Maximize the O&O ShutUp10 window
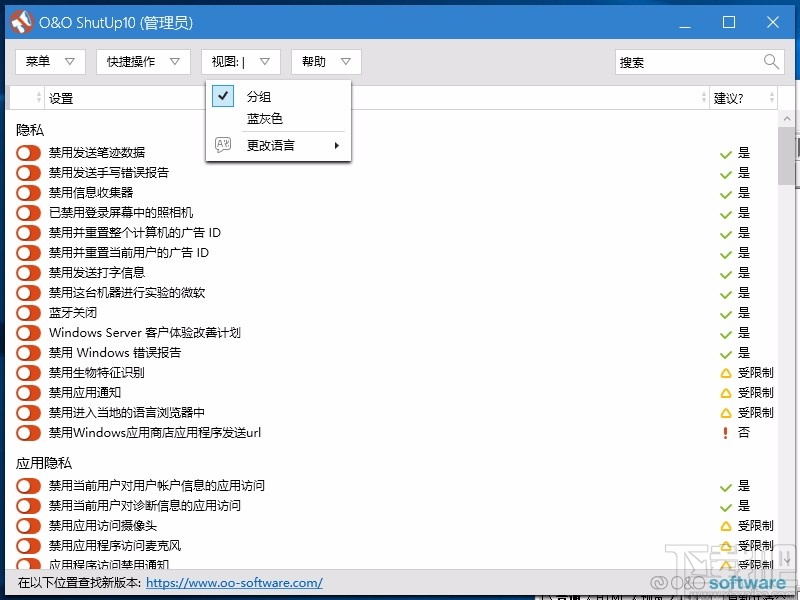This screenshot has width=800, height=600. (729, 22)
